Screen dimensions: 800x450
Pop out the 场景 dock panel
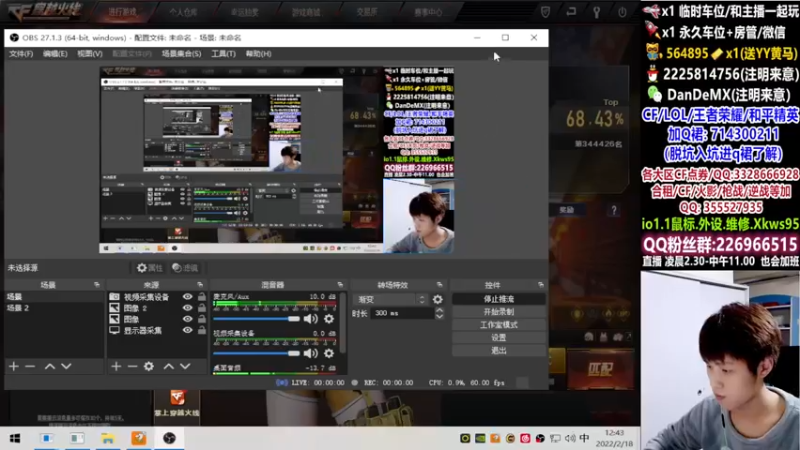coord(97,285)
